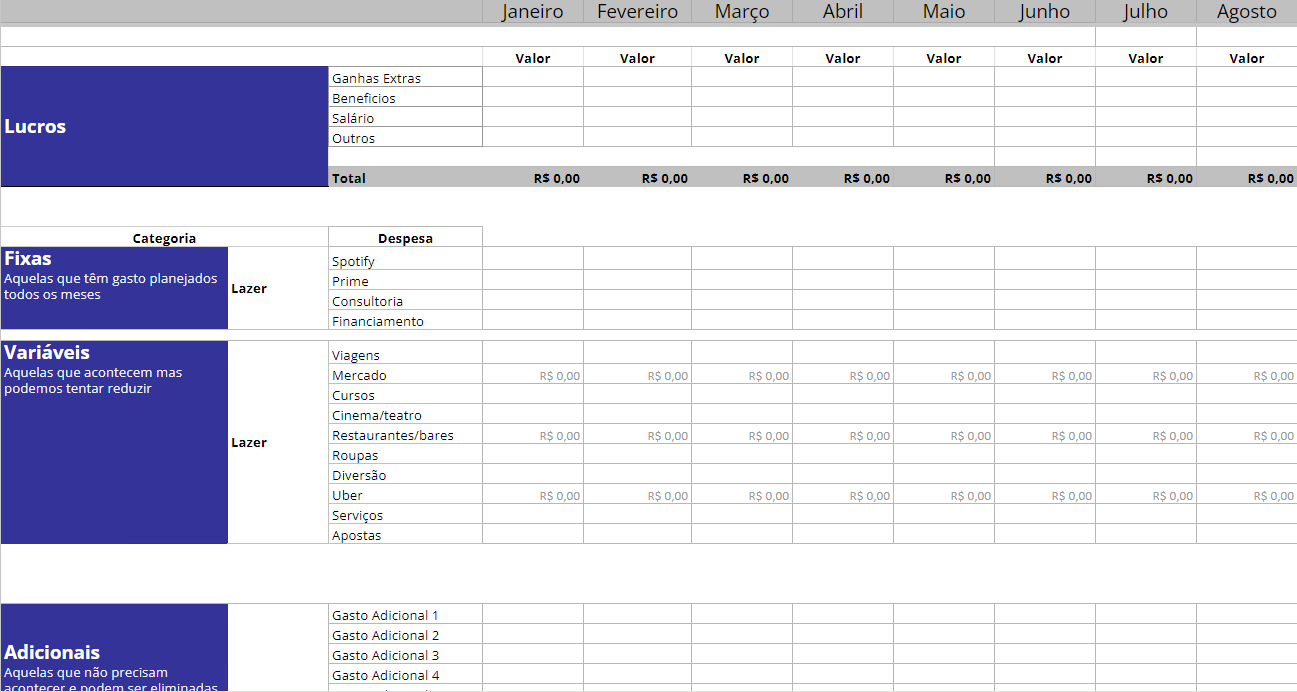Select the Janeiro column header
Image resolution: width=1297 pixels, height=692 pixels.
coord(531,12)
